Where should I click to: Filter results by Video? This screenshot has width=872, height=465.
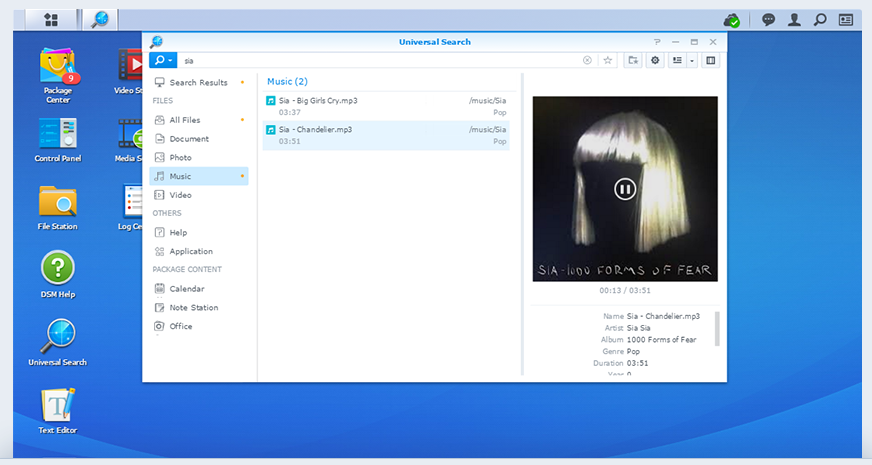(x=199, y=195)
